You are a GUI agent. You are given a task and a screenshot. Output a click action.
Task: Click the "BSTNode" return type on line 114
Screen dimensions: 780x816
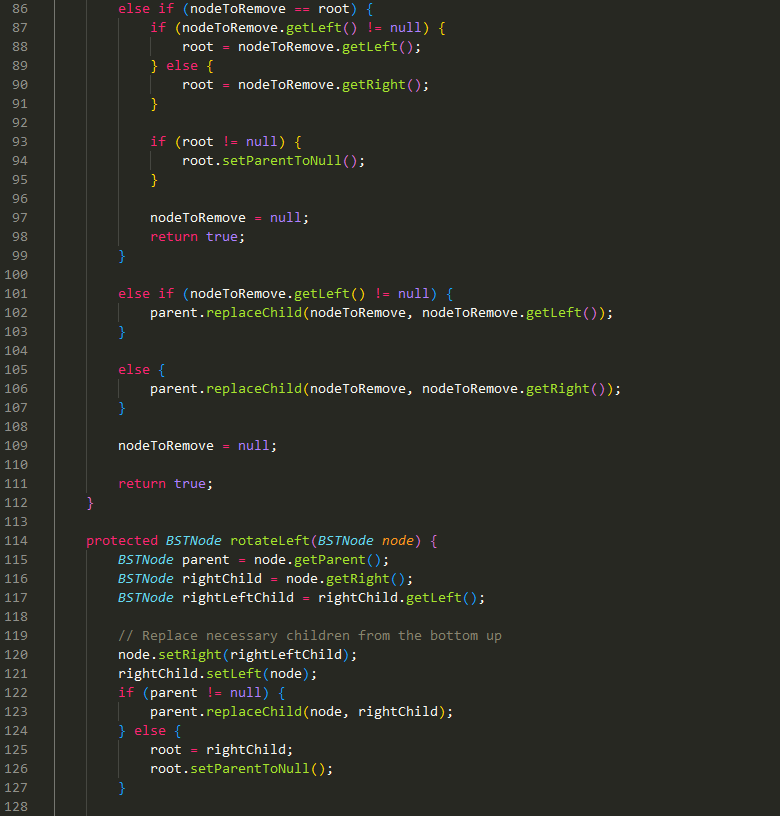[x=194, y=541]
